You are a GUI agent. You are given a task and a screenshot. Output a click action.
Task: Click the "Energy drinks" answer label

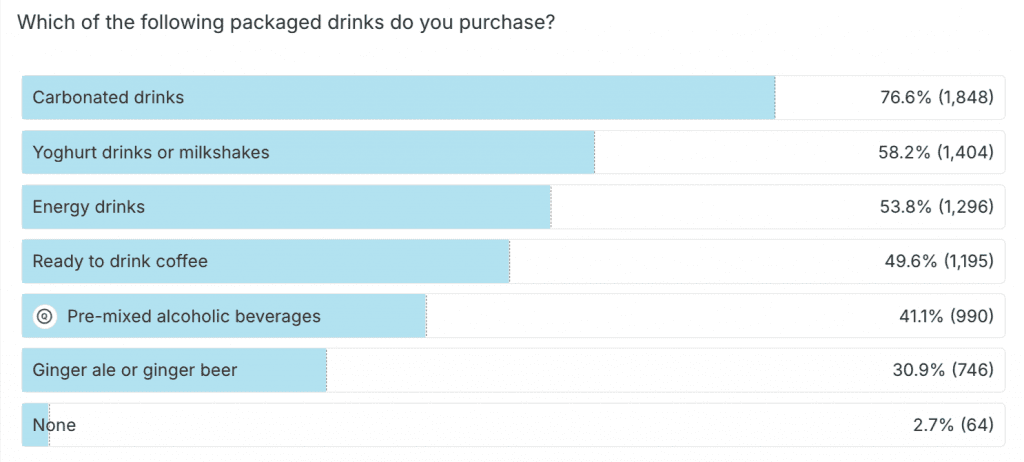pyautogui.click(x=89, y=207)
